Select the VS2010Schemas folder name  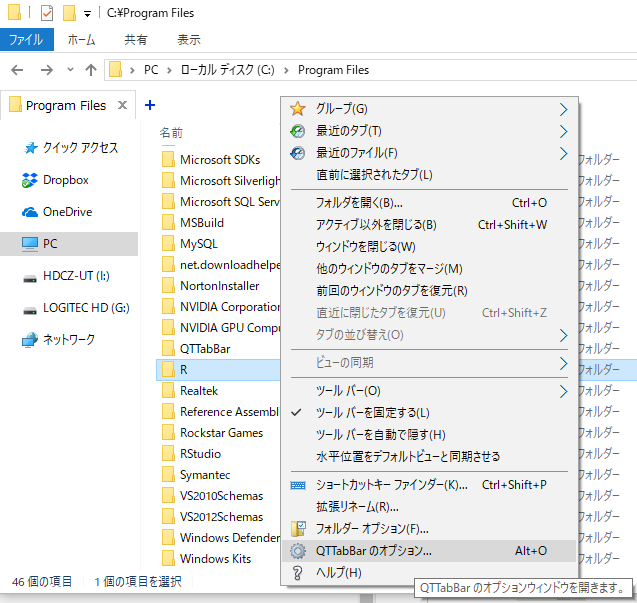click(221, 496)
